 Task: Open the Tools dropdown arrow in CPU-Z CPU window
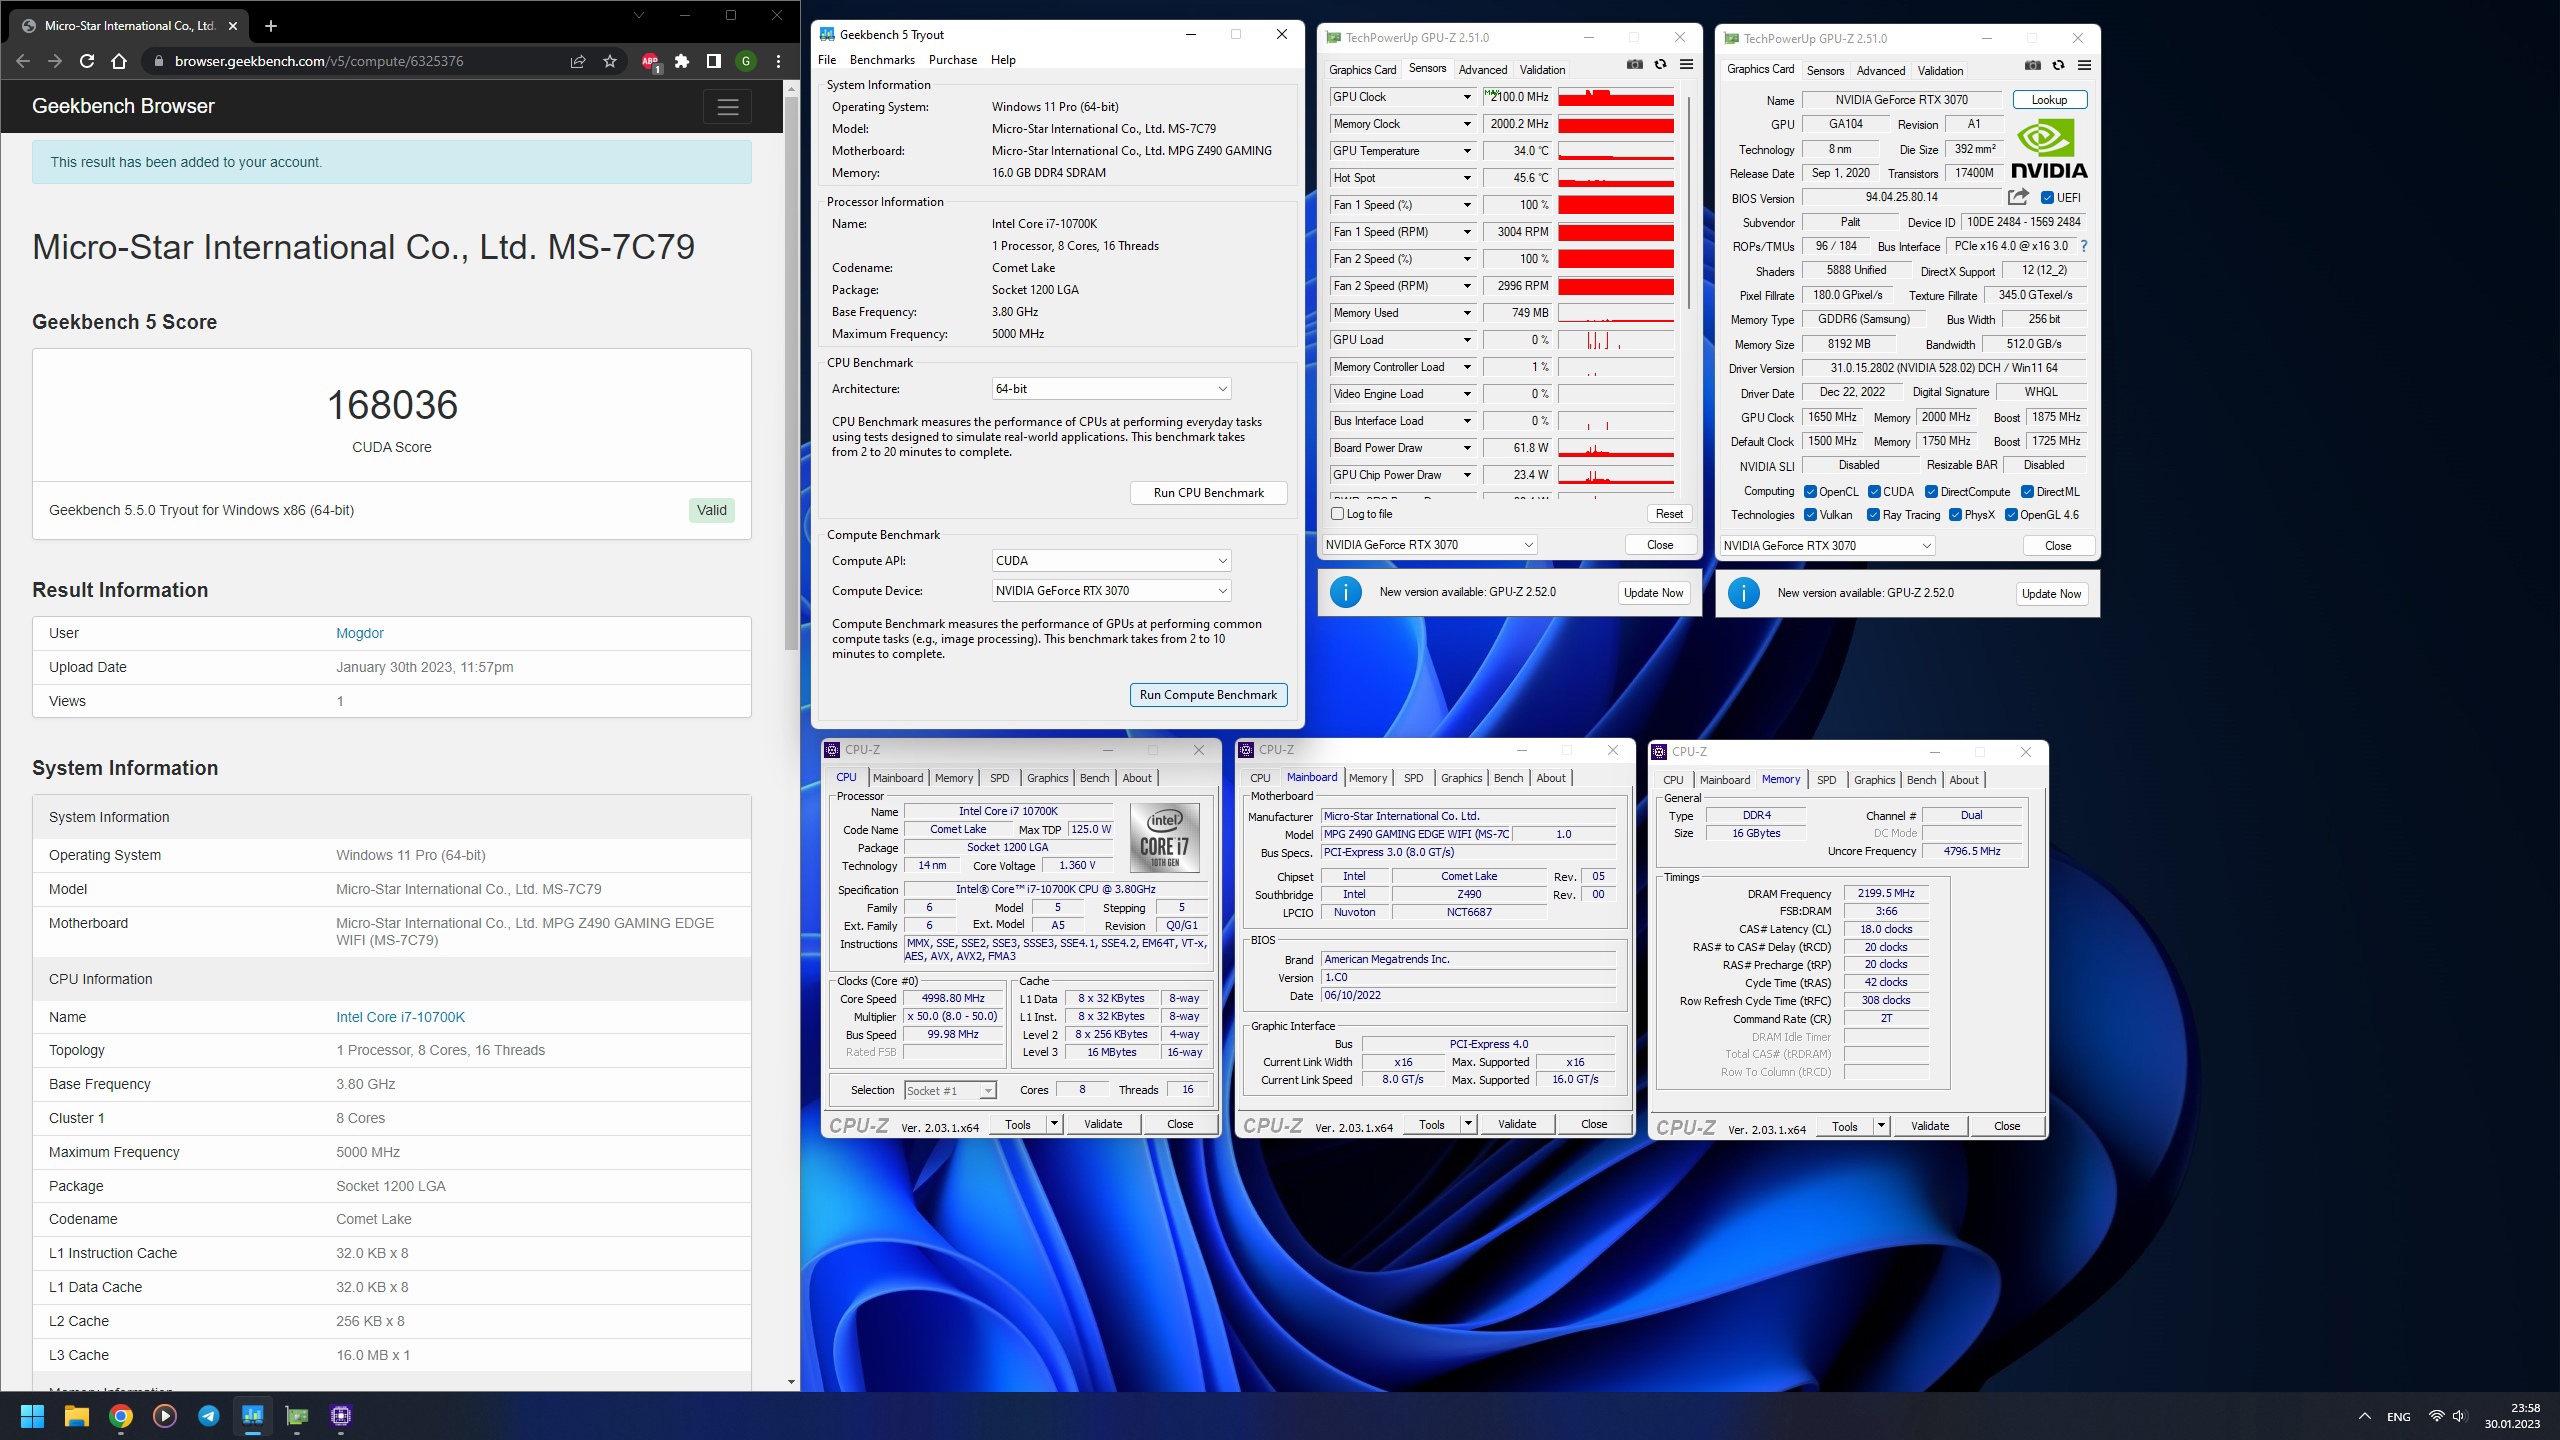pos(1053,1124)
